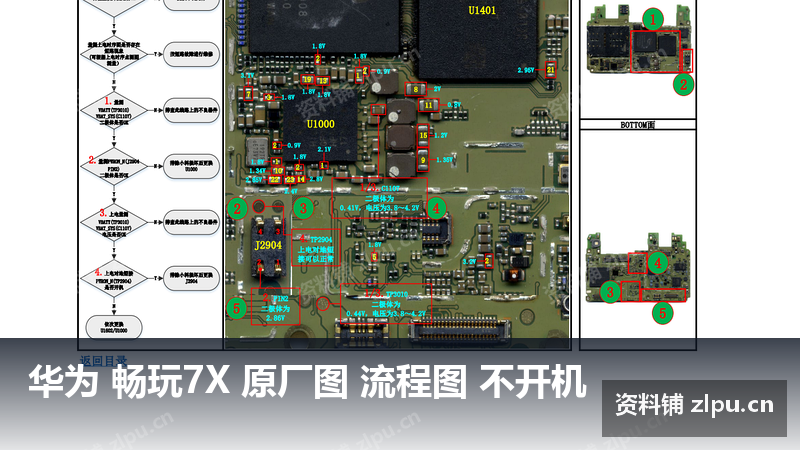Click the 2.1V voltage label on U1000
This screenshot has width=800, height=450.
324,149
